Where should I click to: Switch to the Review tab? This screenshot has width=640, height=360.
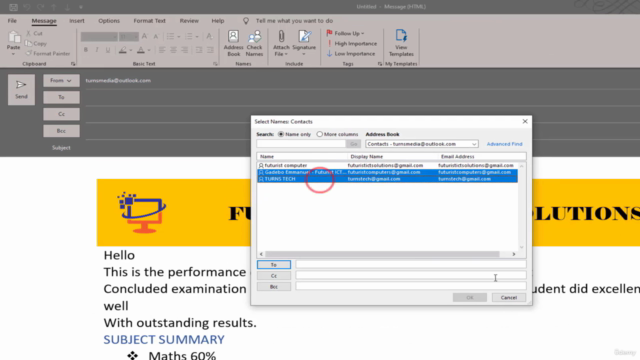[189, 21]
